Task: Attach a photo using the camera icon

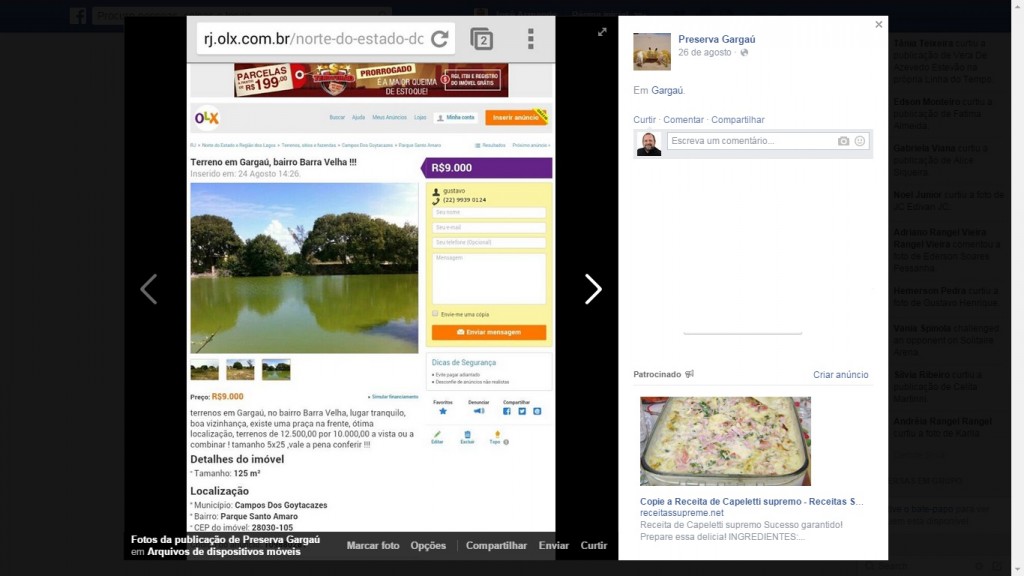Action: 843,141
